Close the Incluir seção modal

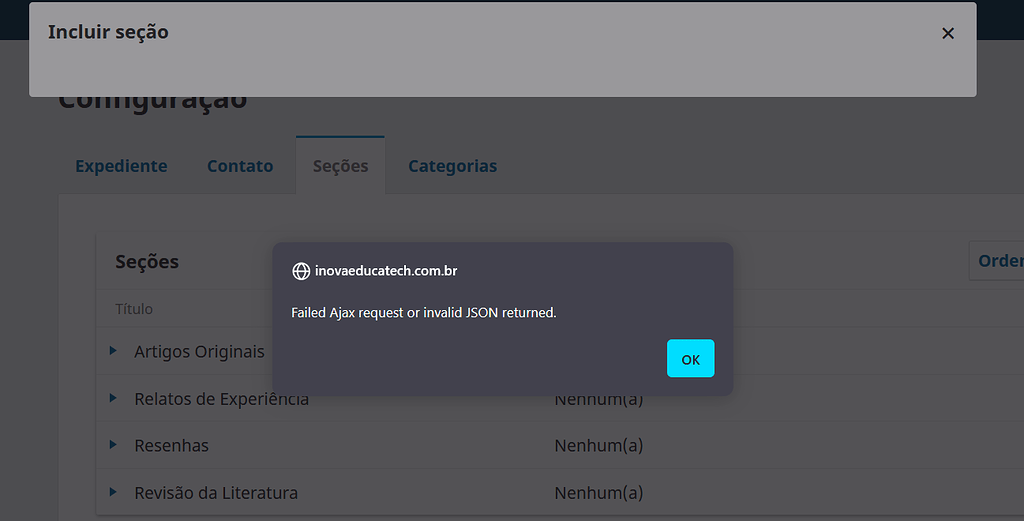click(947, 33)
